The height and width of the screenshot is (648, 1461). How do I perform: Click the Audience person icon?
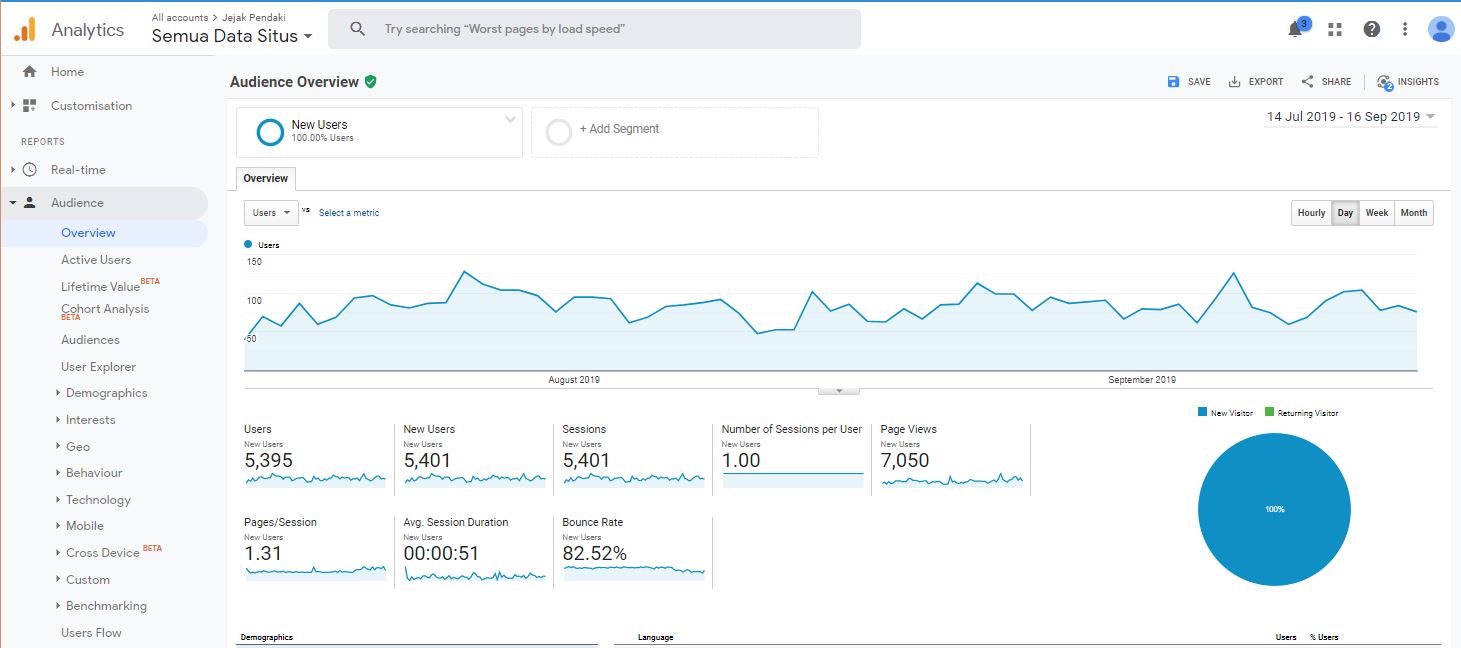(x=30, y=203)
